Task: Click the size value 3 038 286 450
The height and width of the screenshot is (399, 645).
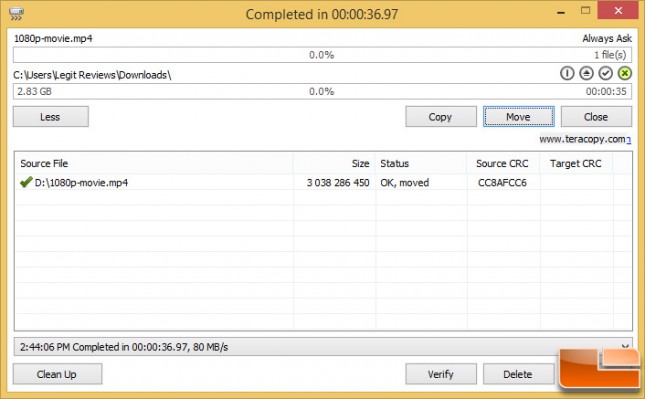Action: (x=338, y=183)
